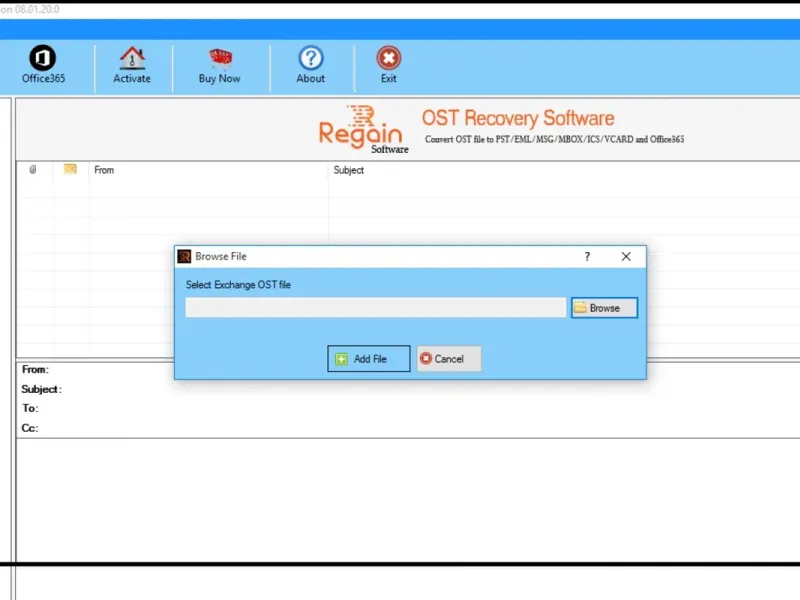Click the "From:" preview label

pyautogui.click(x=35, y=369)
